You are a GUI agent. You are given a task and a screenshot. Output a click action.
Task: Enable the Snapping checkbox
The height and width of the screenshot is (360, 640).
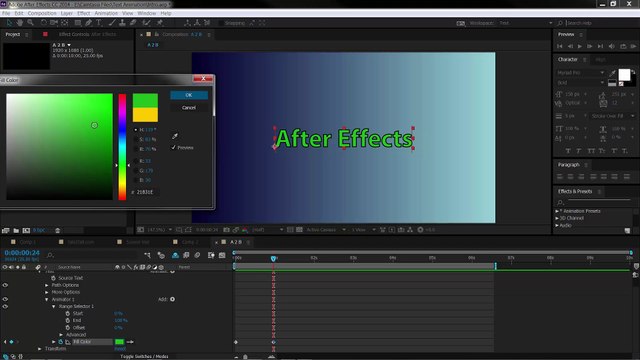(x=221, y=23)
